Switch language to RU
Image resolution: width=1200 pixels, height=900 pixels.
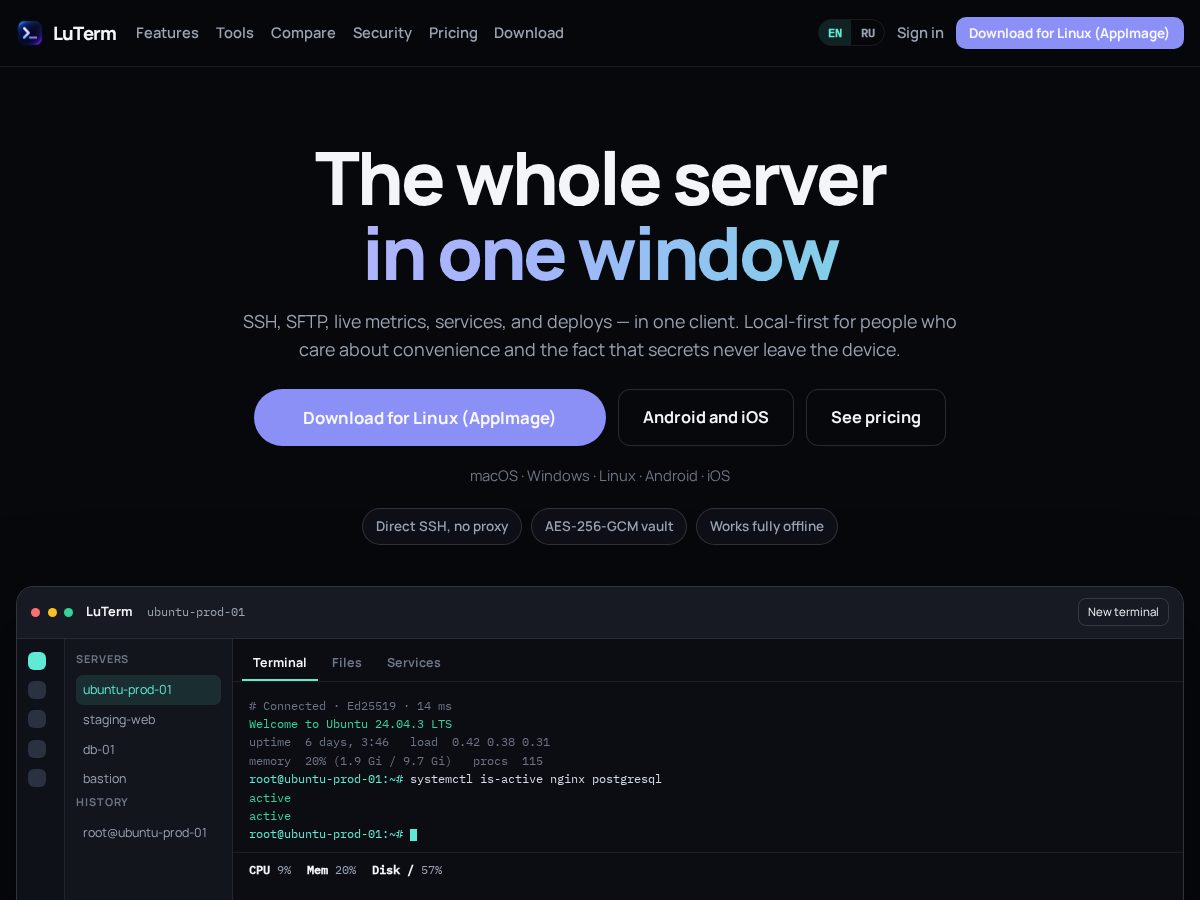point(867,33)
